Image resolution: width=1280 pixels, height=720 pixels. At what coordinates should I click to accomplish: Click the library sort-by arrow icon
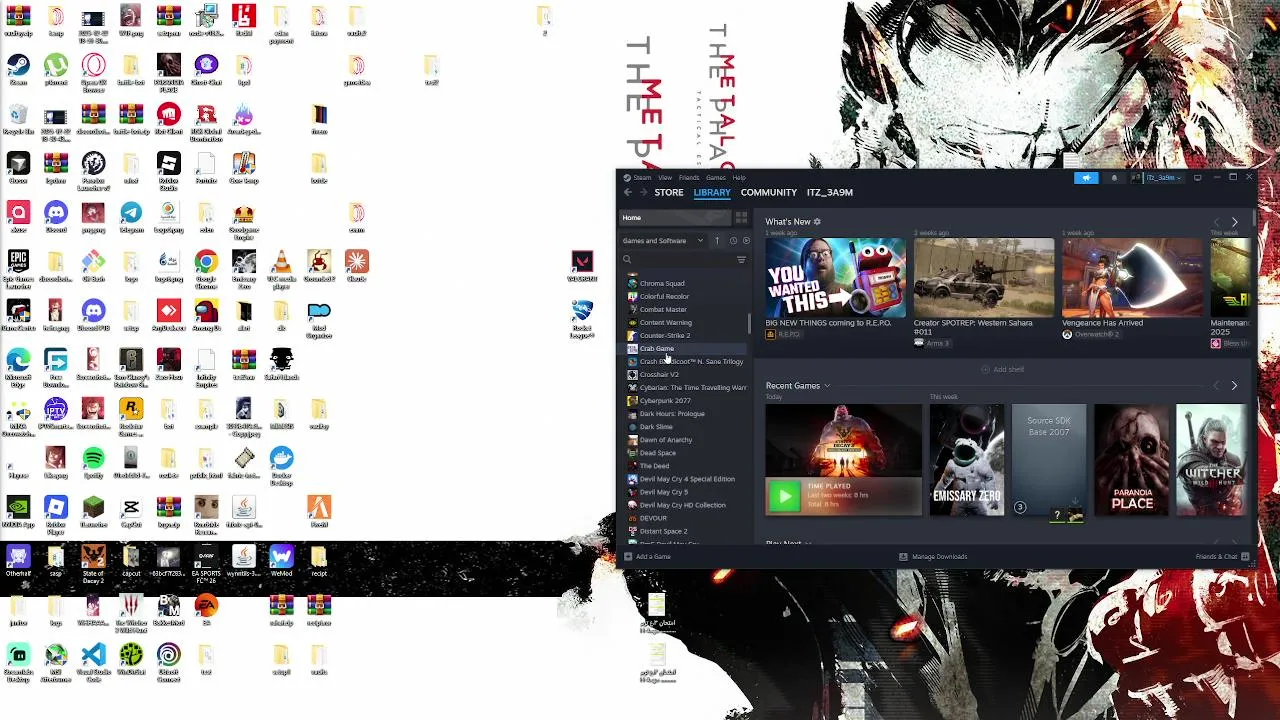coord(717,240)
